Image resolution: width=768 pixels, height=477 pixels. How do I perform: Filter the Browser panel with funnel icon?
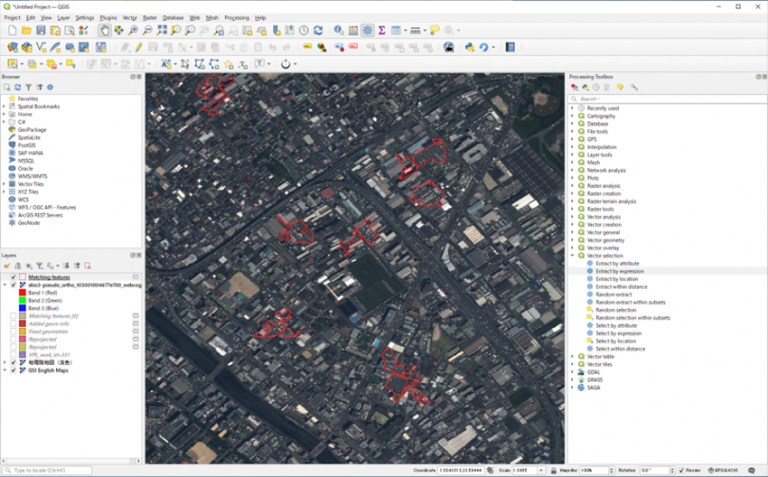click(x=28, y=87)
